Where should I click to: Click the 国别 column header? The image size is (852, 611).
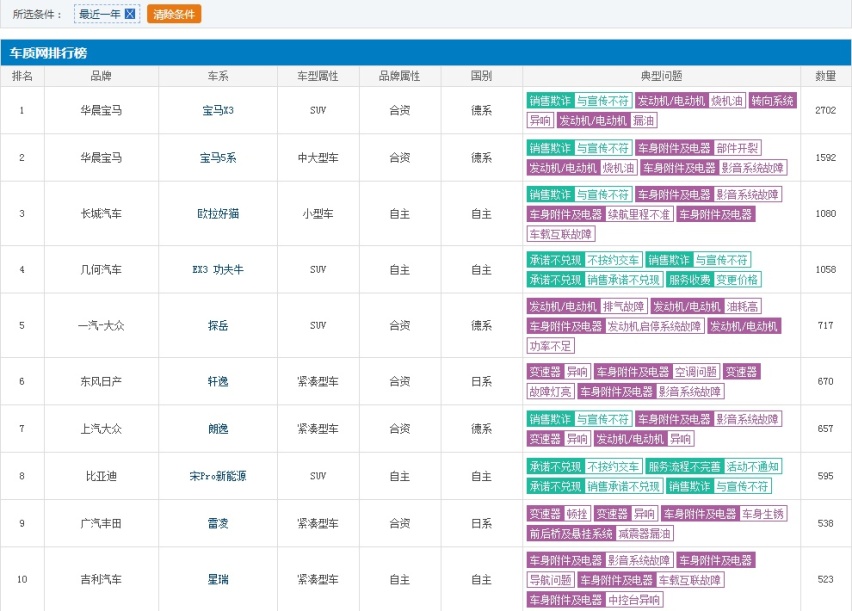pyautogui.click(x=481, y=76)
